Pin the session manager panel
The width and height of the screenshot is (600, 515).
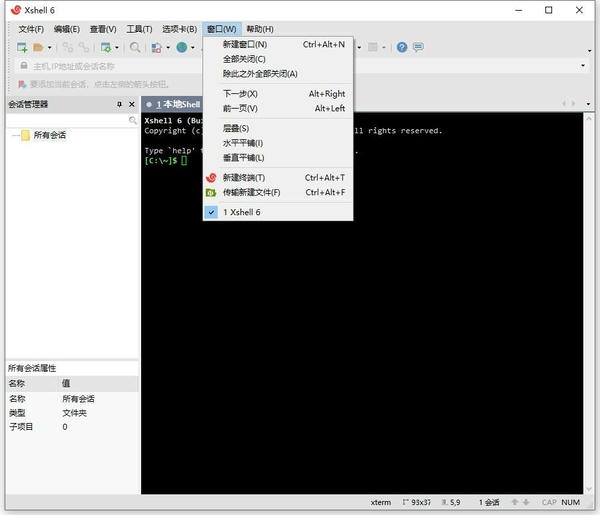(x=119, y=104)
